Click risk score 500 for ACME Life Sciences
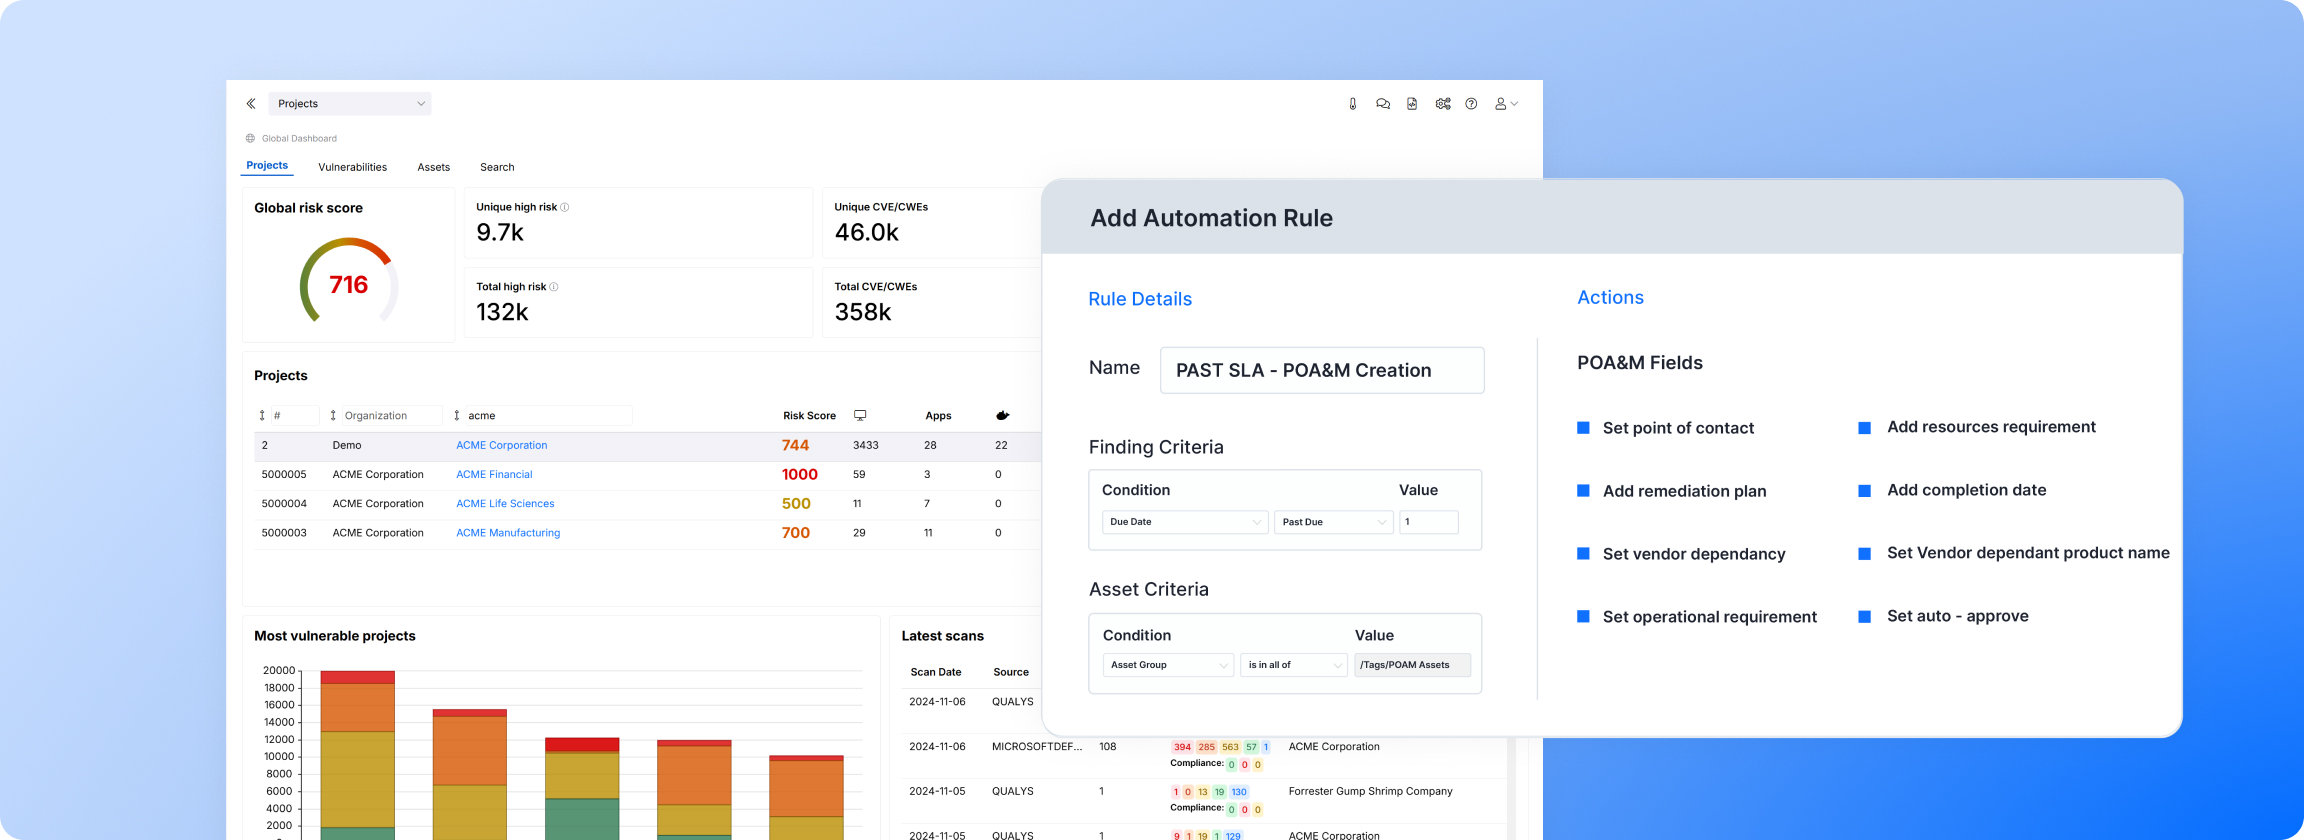 [796, 503]
